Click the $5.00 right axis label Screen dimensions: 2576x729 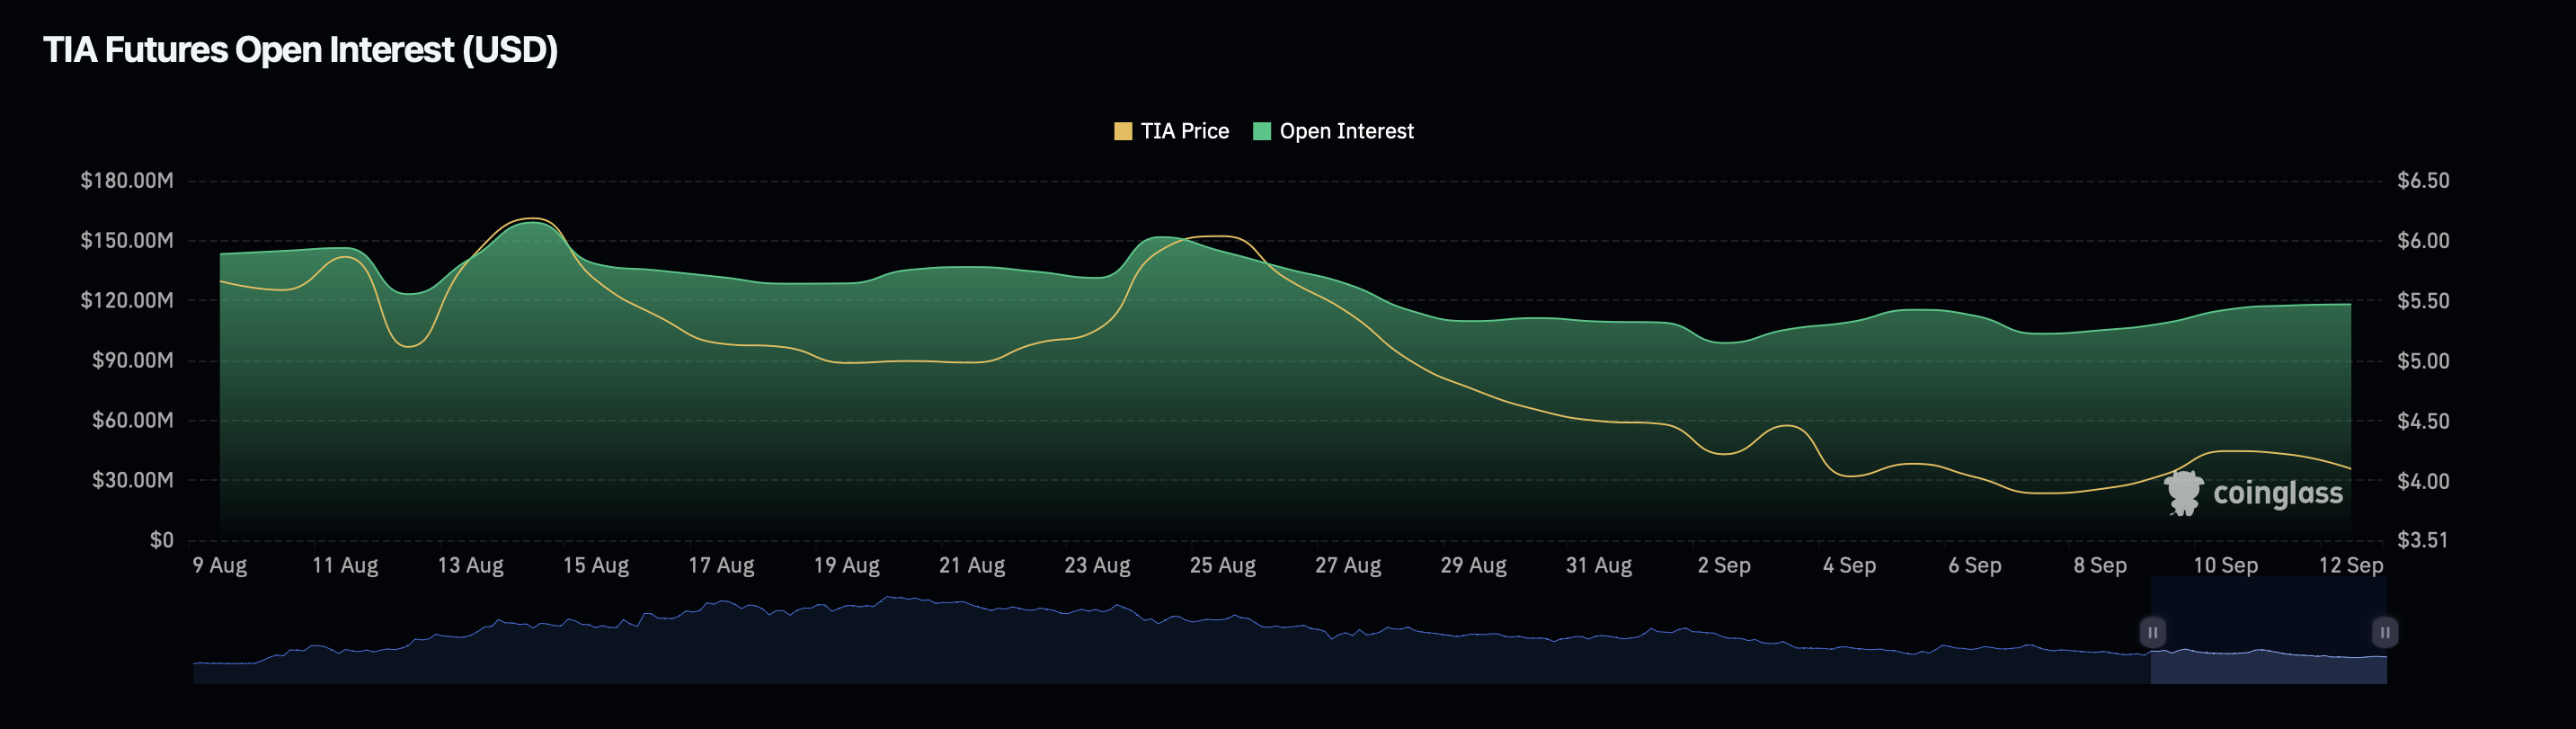tap(2423, 361)
